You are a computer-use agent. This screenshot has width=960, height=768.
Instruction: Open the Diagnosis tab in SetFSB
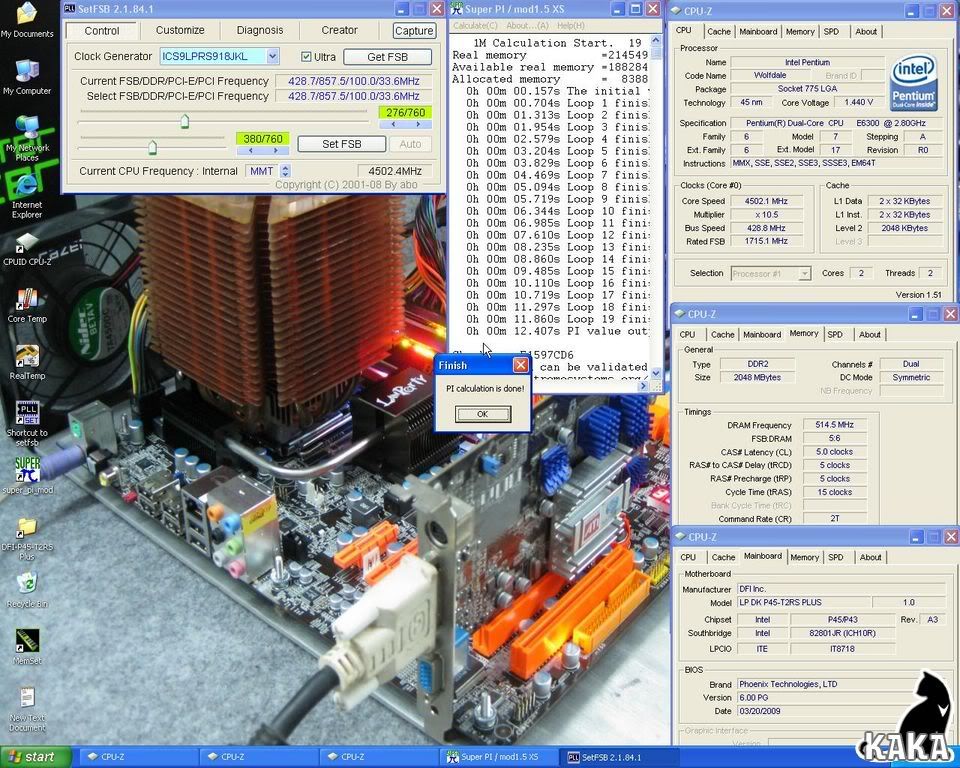(x=260, y=30)
